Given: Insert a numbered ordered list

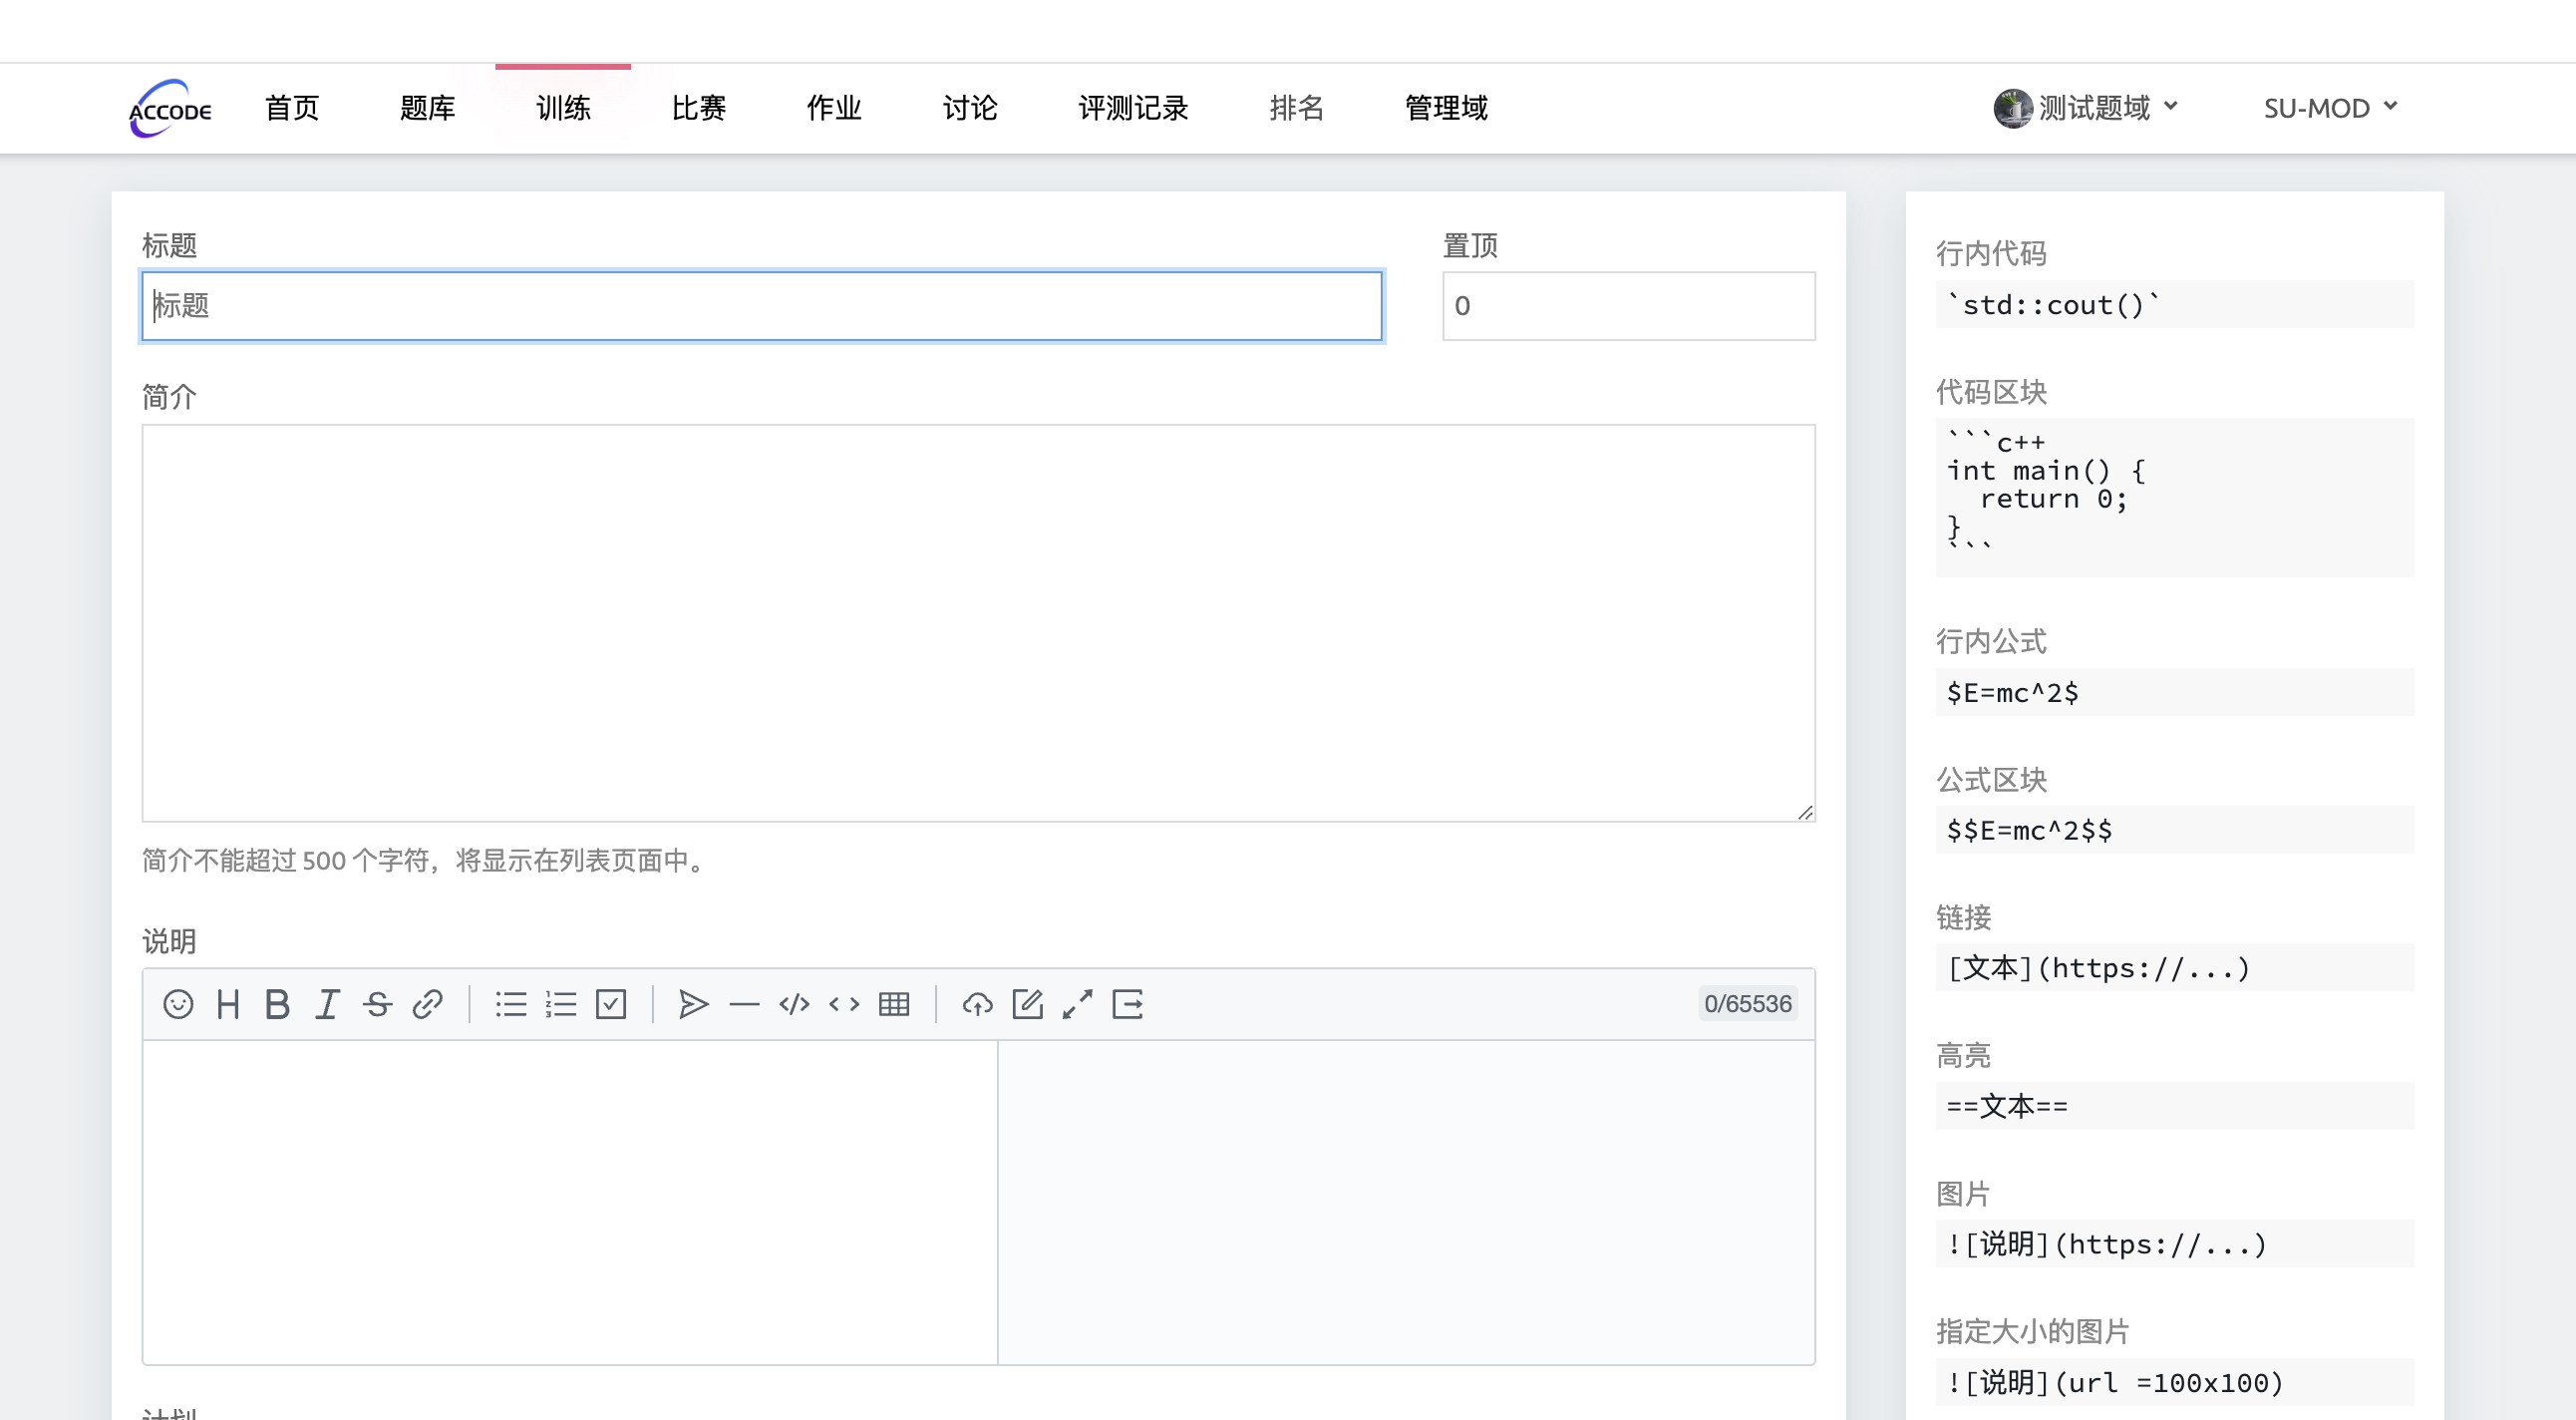Looking at the screenshot, I should tap(561, 1004).
